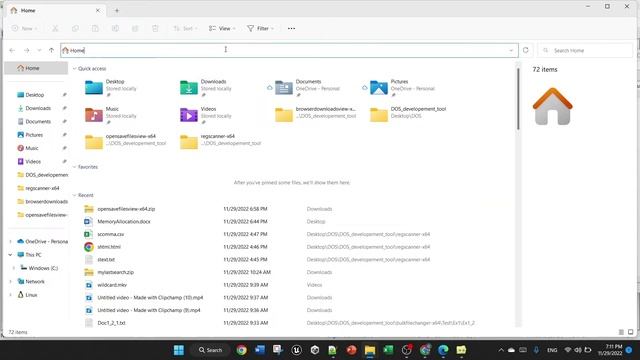The height and width of the screenshot is (360, 640).
Task: Show hidden system tray icons
Action: [501, 350]
